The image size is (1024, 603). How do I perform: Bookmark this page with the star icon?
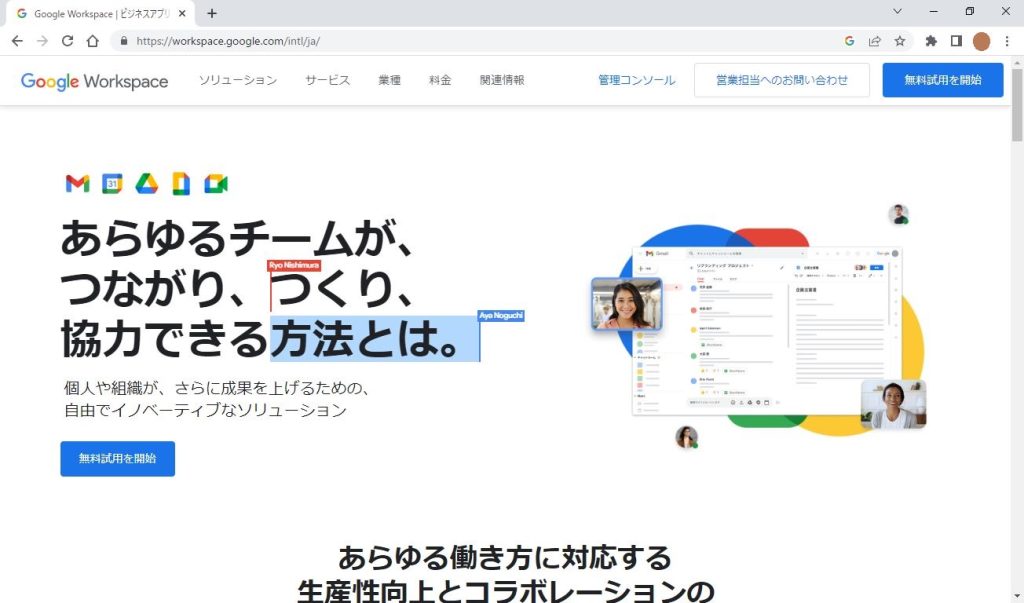click(x=900, y=41)
